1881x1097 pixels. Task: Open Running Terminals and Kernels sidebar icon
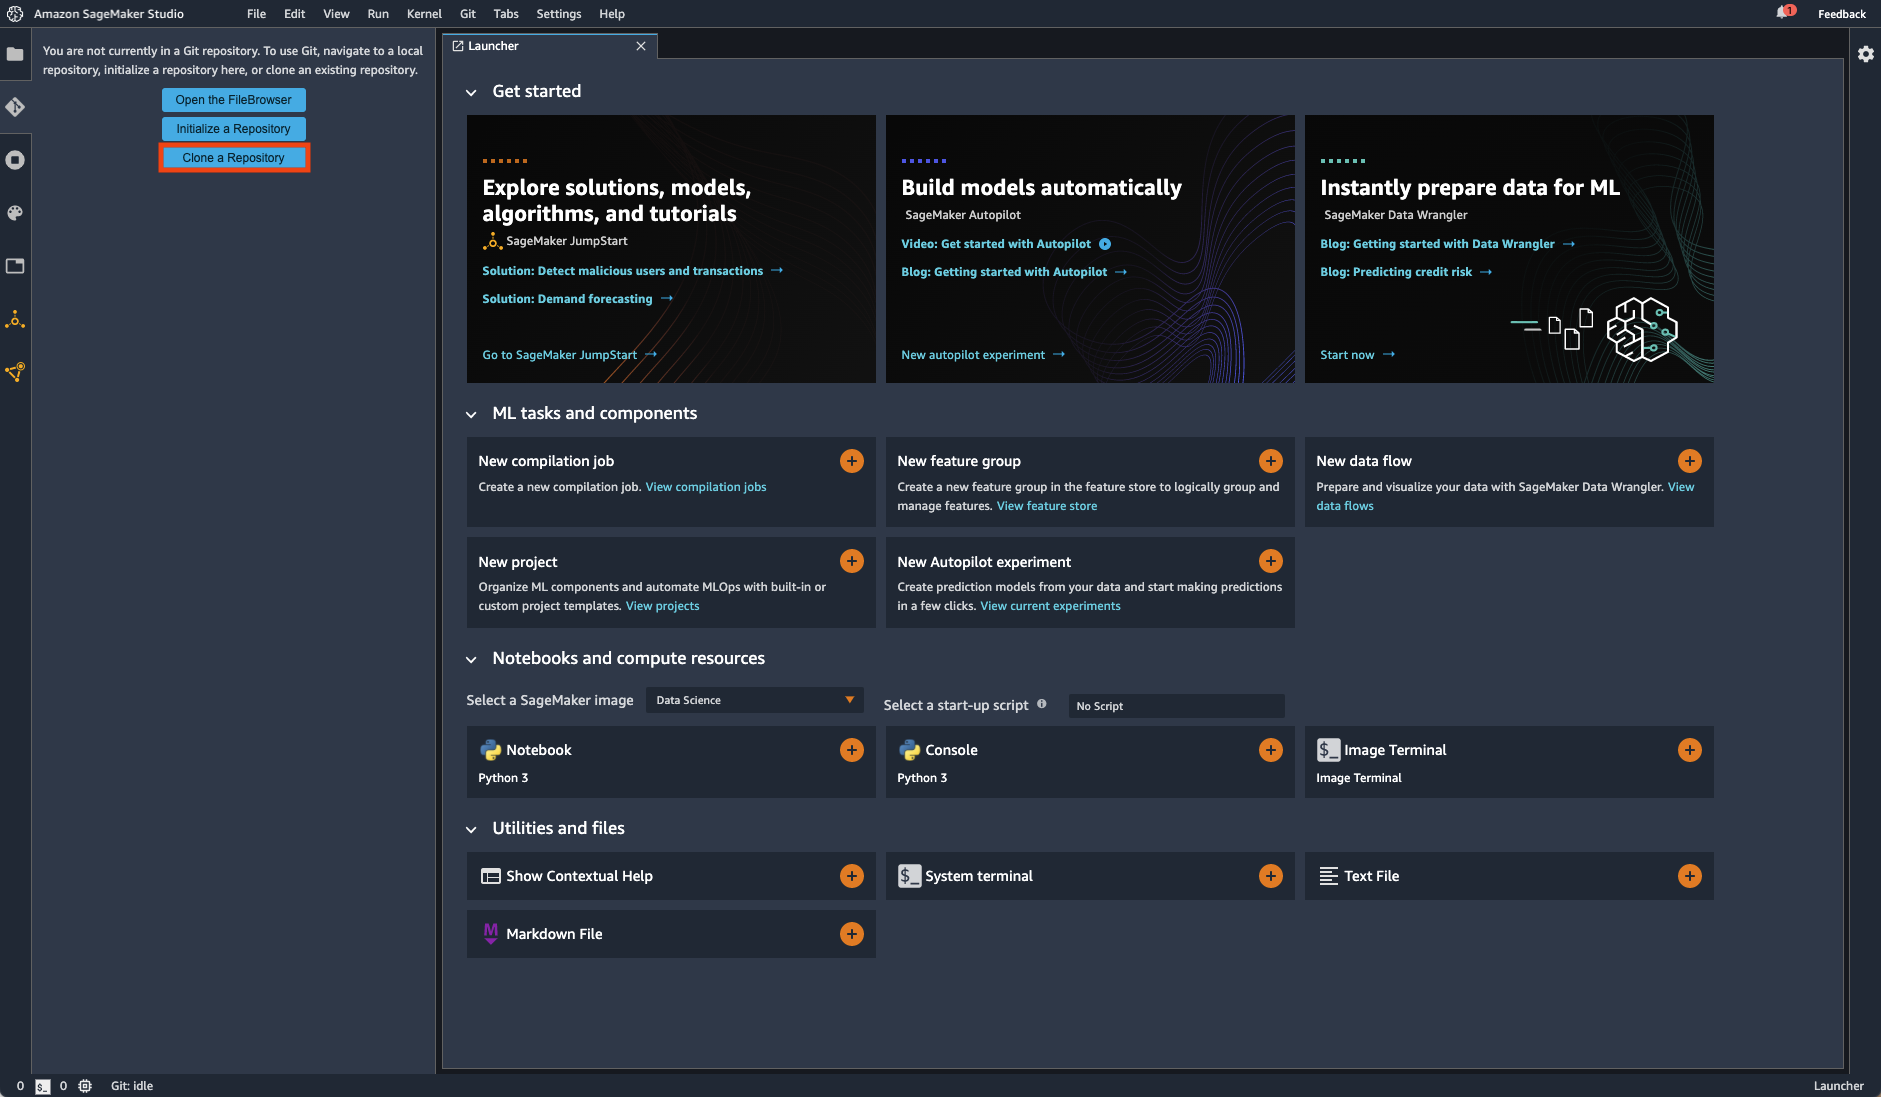15,160
